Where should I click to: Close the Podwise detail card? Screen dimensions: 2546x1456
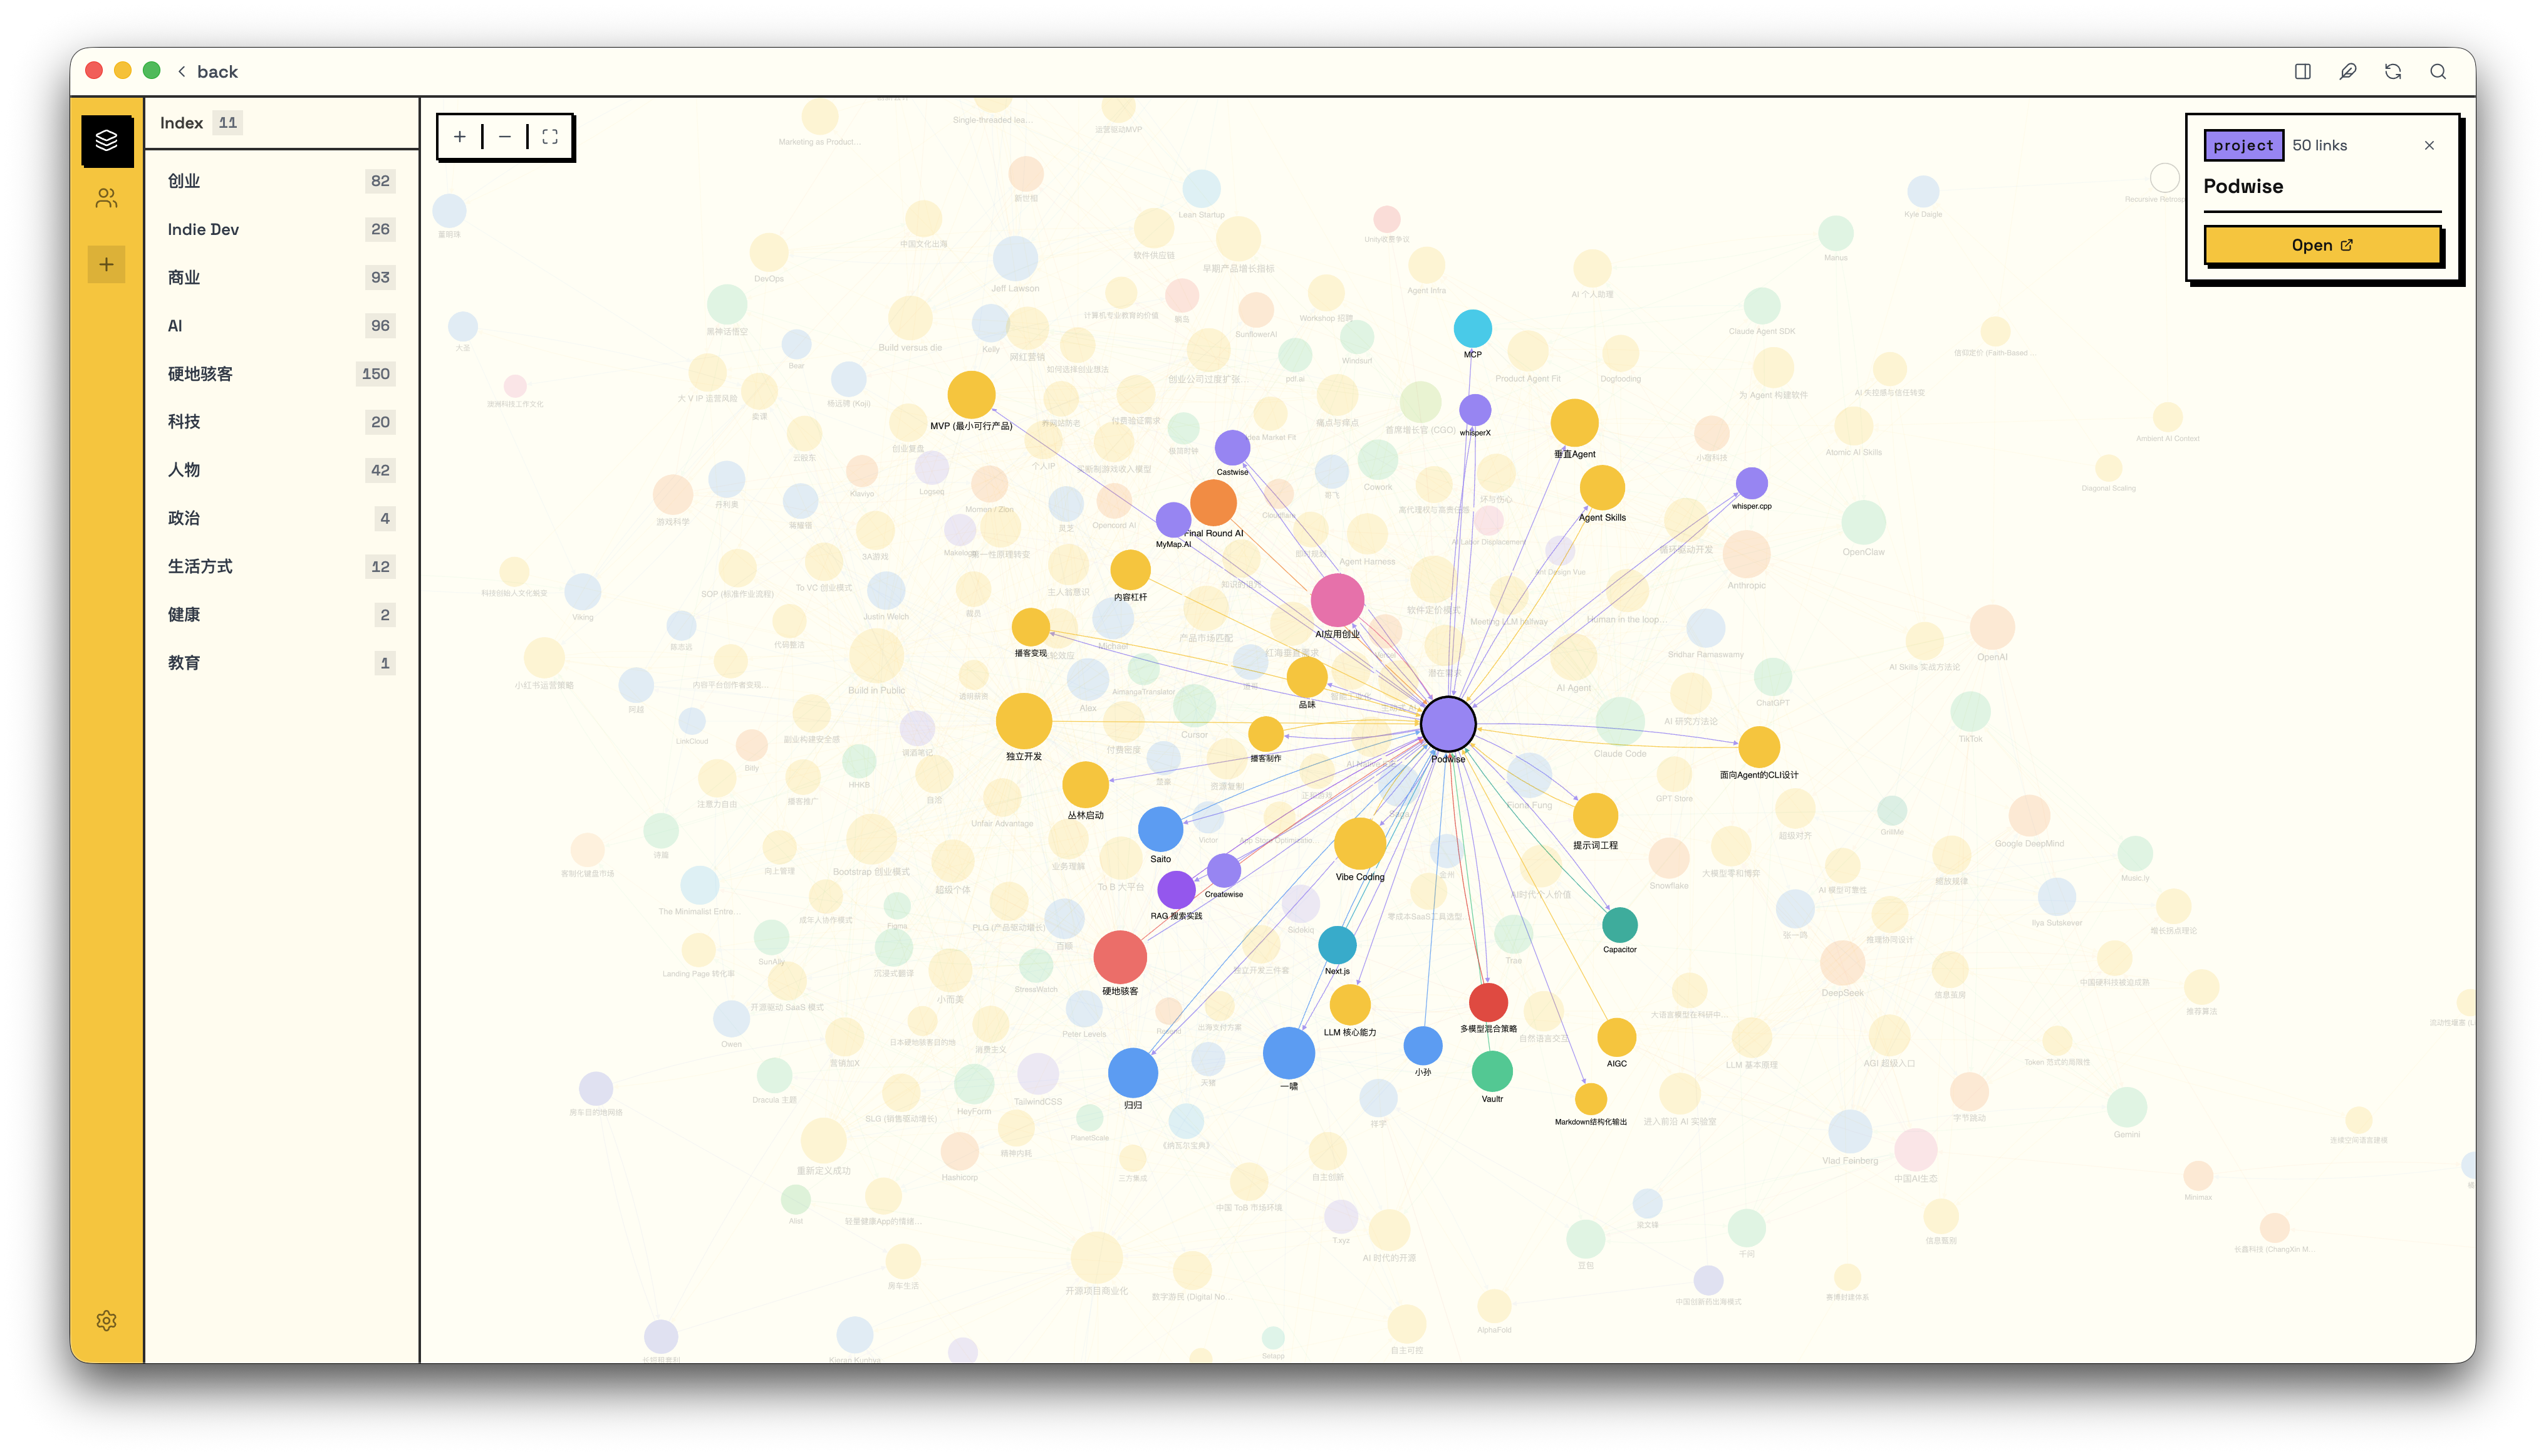pos(2429,146)
